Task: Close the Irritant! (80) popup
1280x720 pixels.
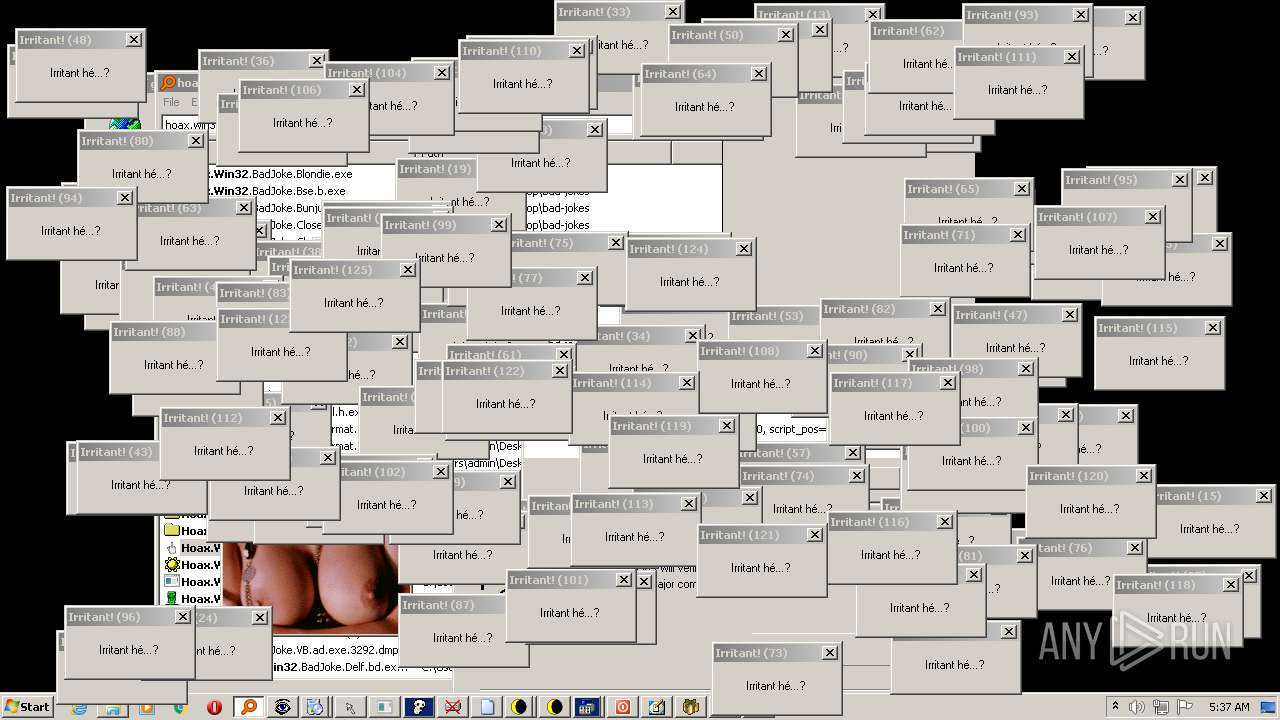Action: coord(195,141)
